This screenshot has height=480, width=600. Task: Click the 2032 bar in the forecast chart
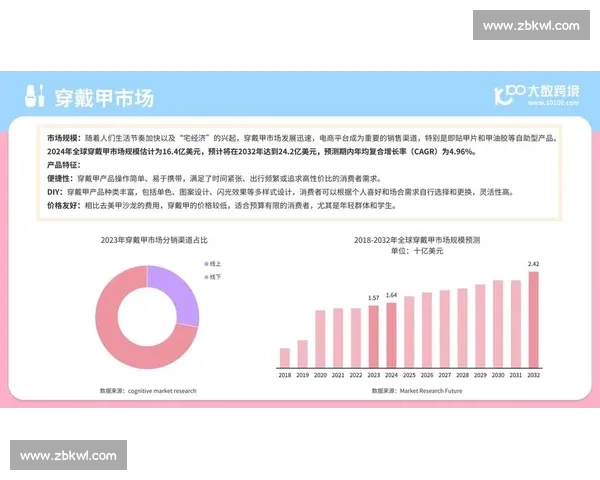click(533, 320)
